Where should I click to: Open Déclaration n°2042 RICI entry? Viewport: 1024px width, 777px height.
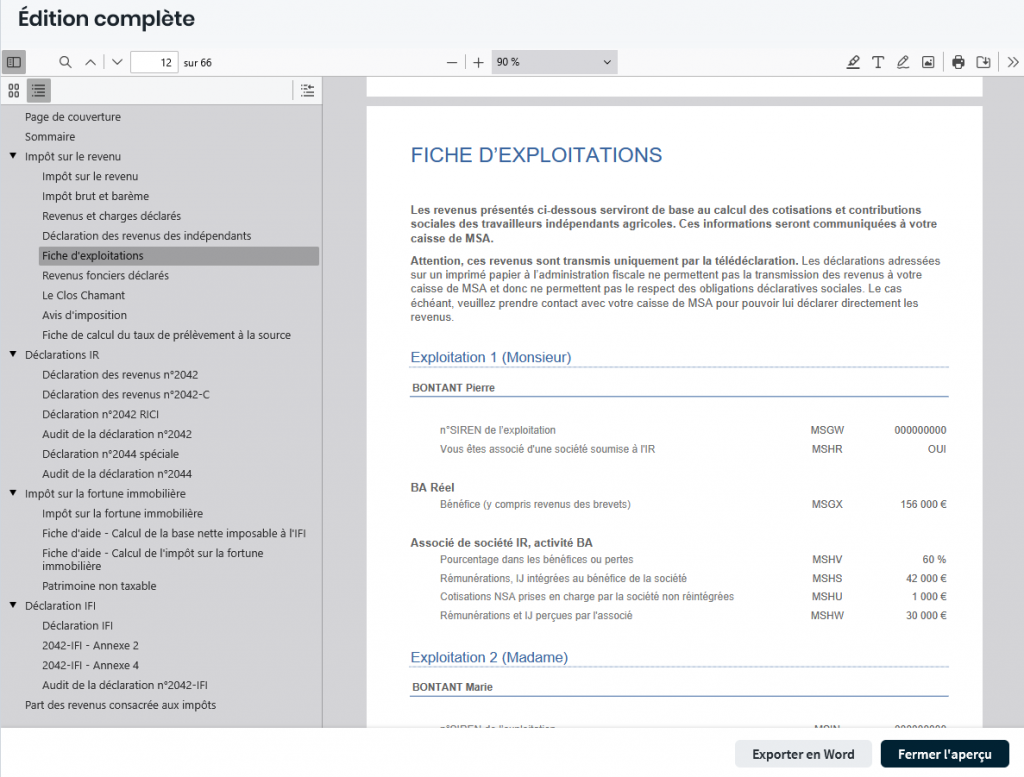[101, 414]
